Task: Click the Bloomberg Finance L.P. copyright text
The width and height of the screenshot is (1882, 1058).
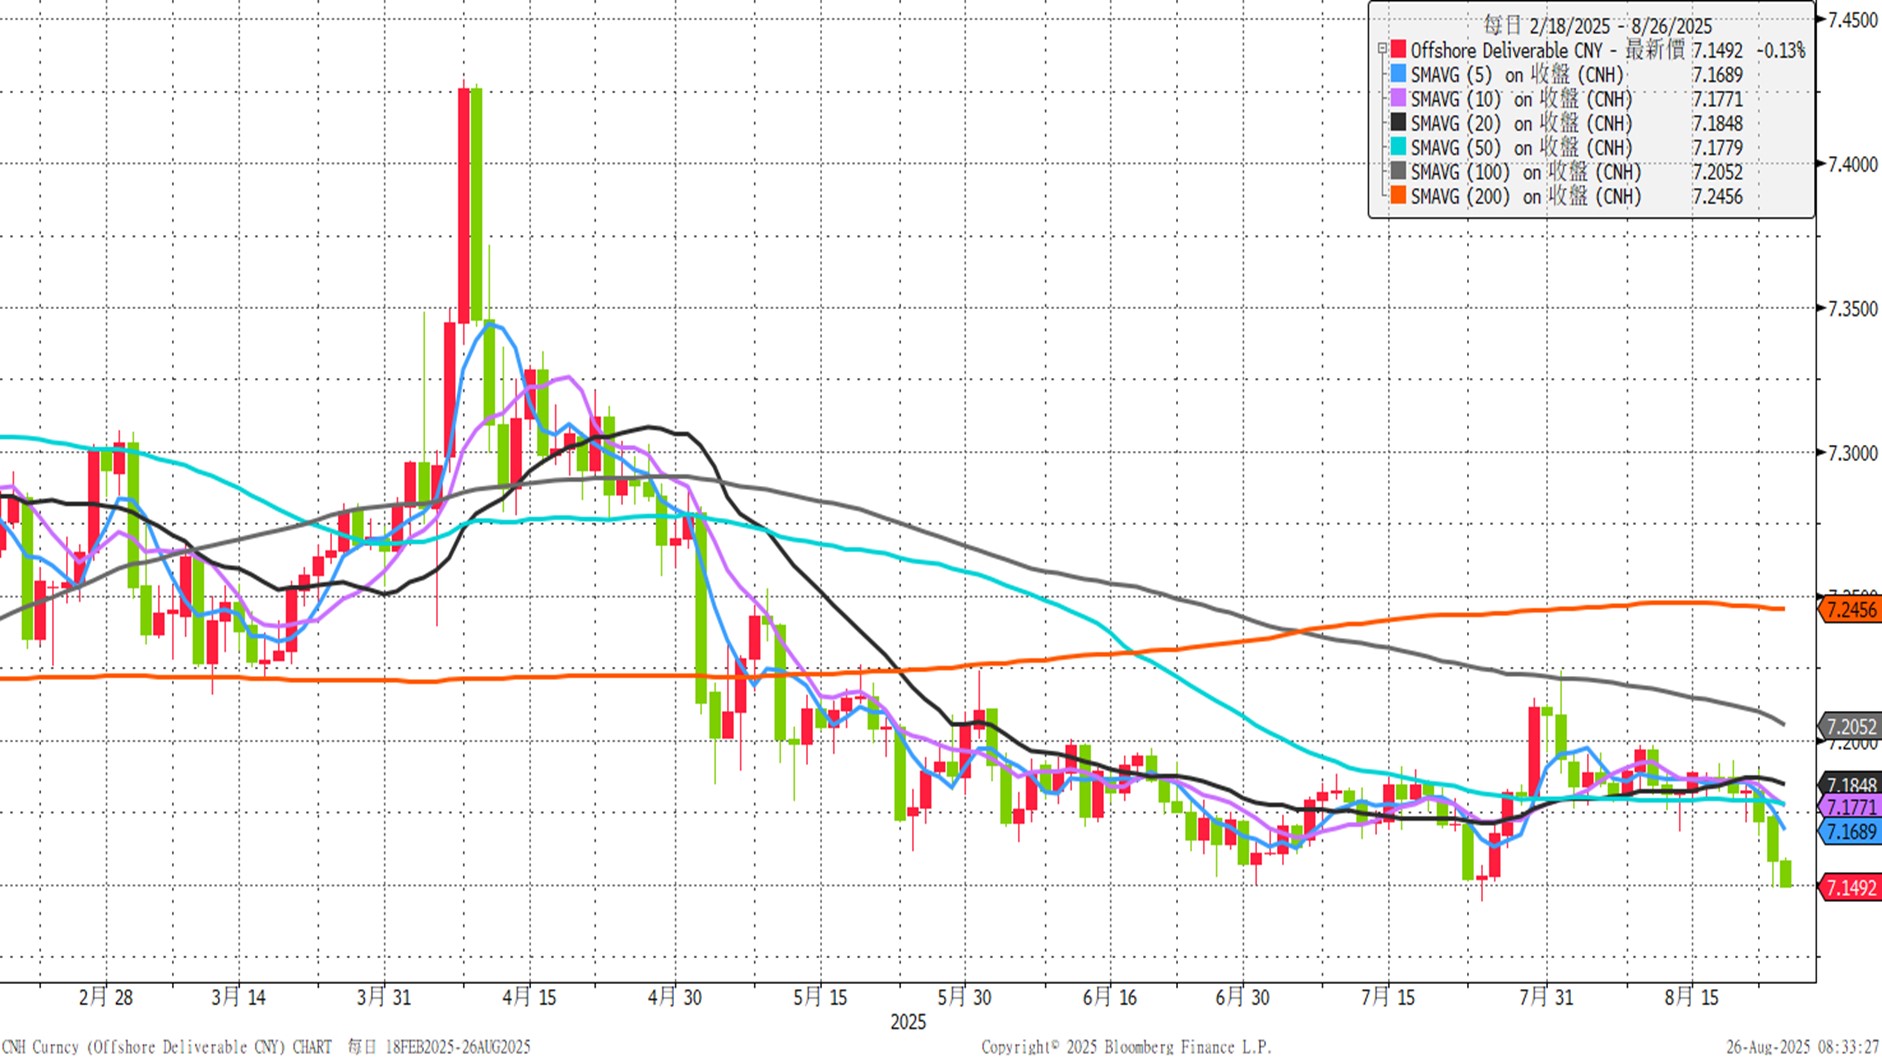Action: click(x=1126, y=1047)
